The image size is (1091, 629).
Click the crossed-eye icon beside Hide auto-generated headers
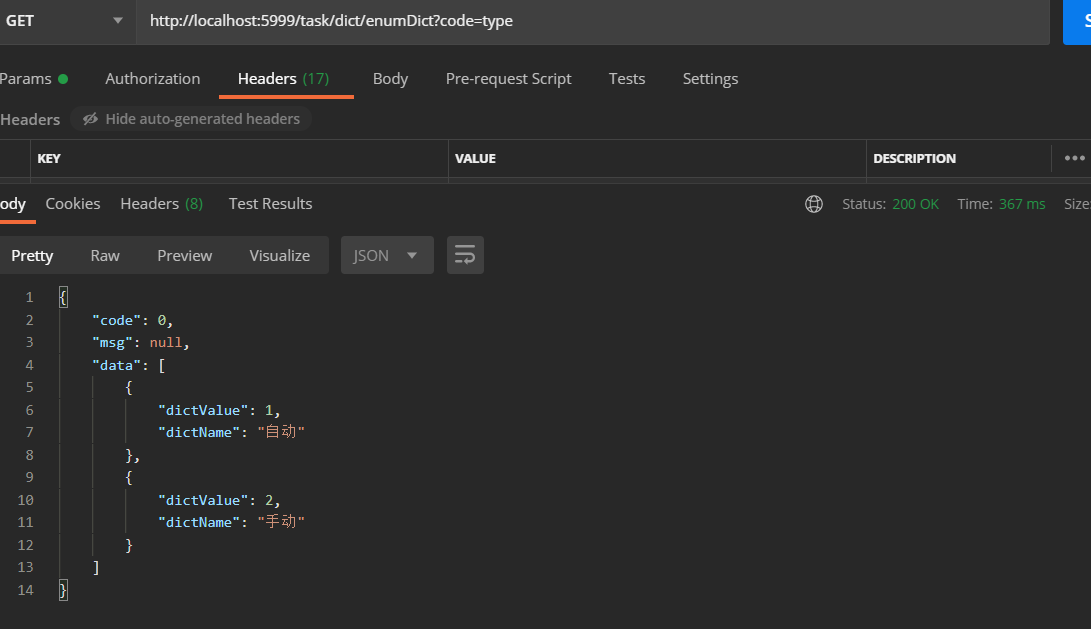coord(90,119)
